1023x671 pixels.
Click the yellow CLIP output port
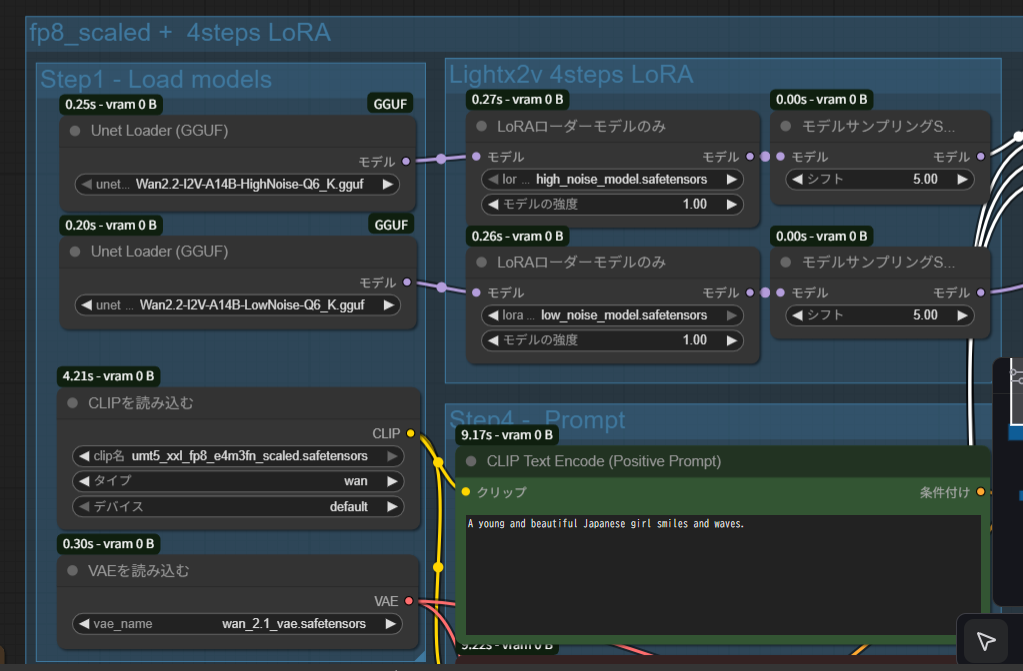click(410, 433)
